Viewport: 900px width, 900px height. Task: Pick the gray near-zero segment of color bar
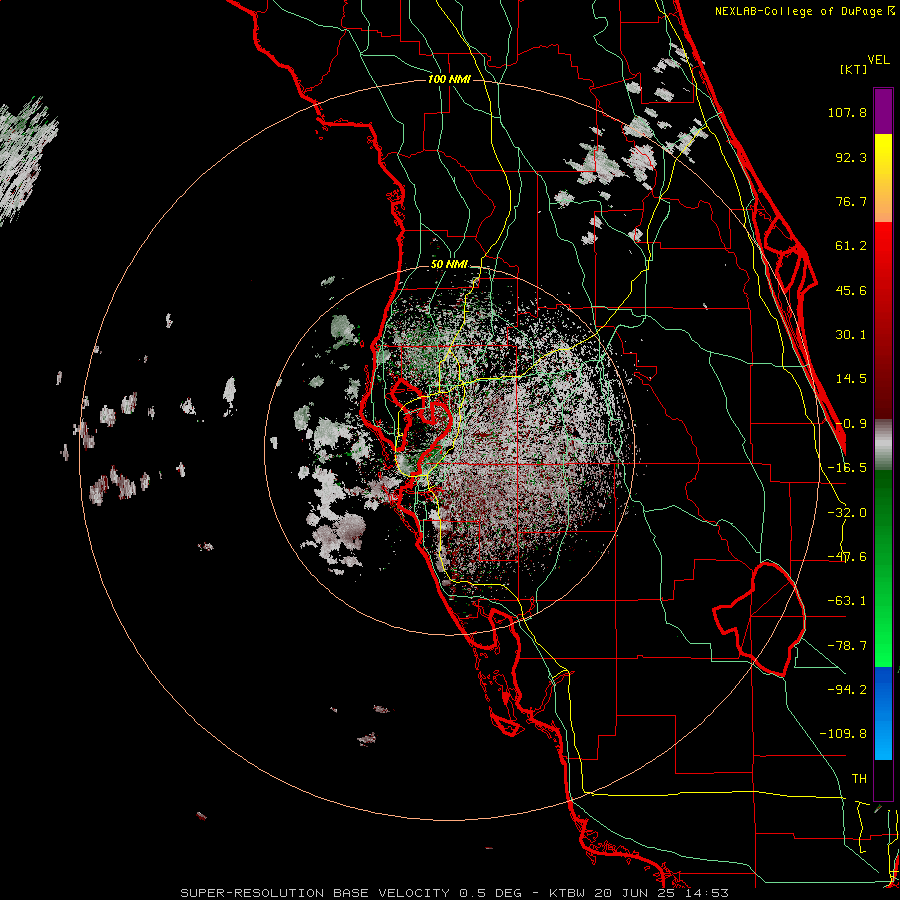coord(883,445)
